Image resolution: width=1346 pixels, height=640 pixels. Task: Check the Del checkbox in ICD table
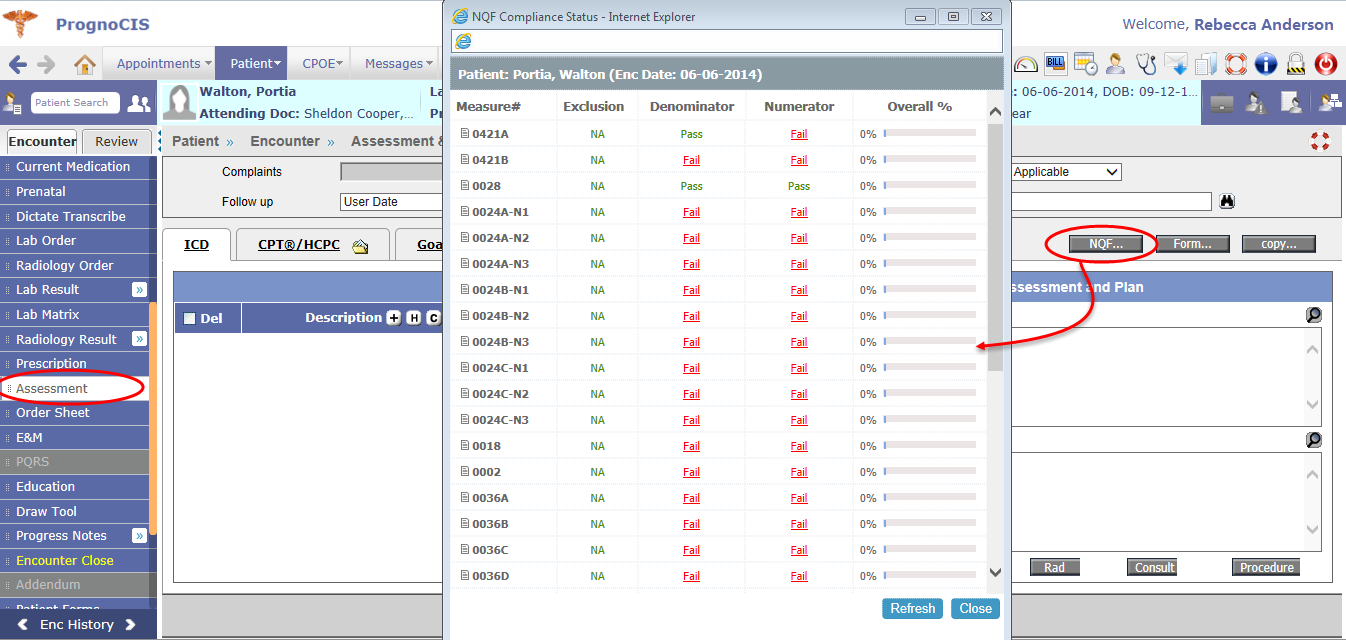tap(189, 319)
